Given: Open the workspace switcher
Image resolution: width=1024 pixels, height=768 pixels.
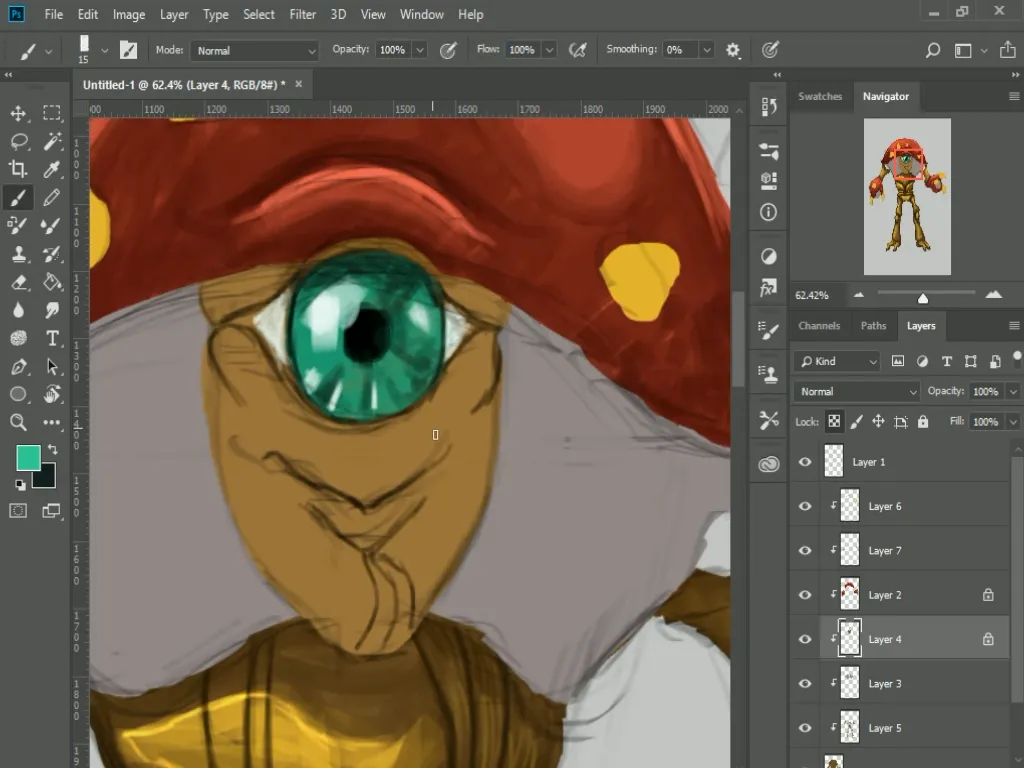Looking at the screenshot, I should 970,50.
